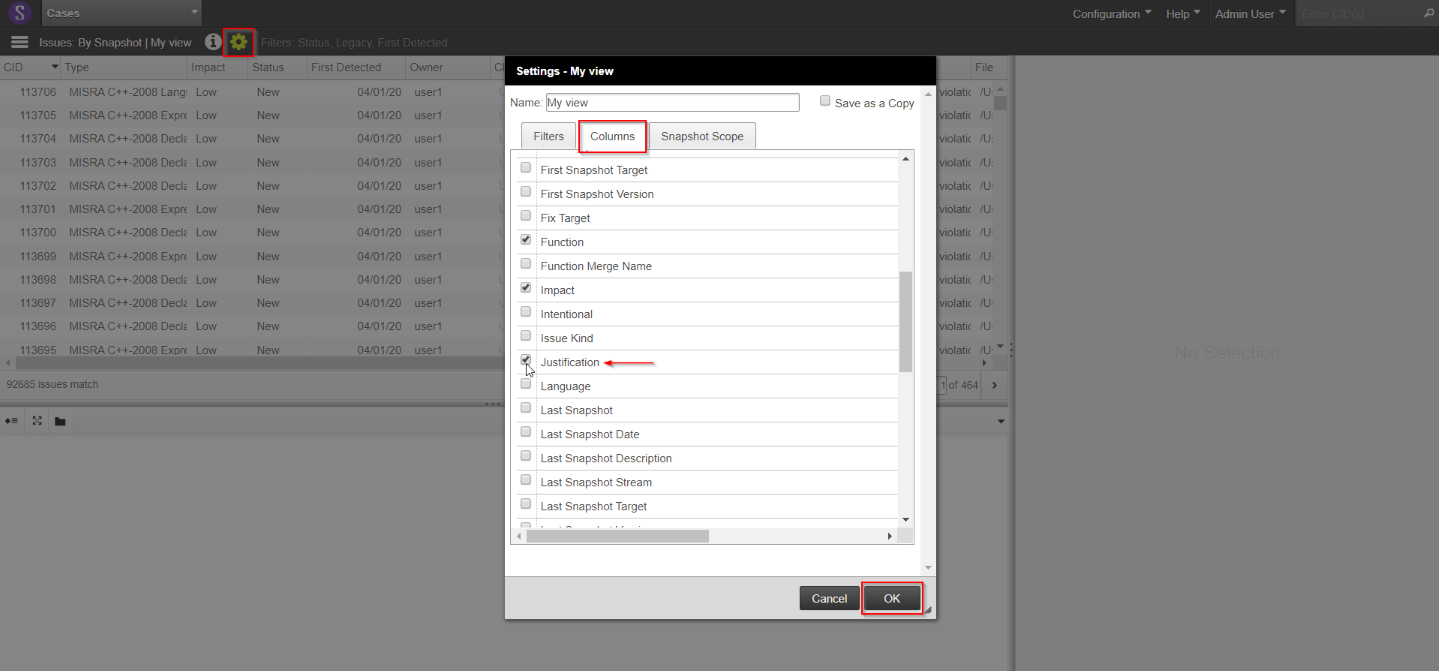Image resolution: width=1439 pixels, height=671 pixels.
Task: Check Function Merge Name column
Action: (x=526, y=264)
